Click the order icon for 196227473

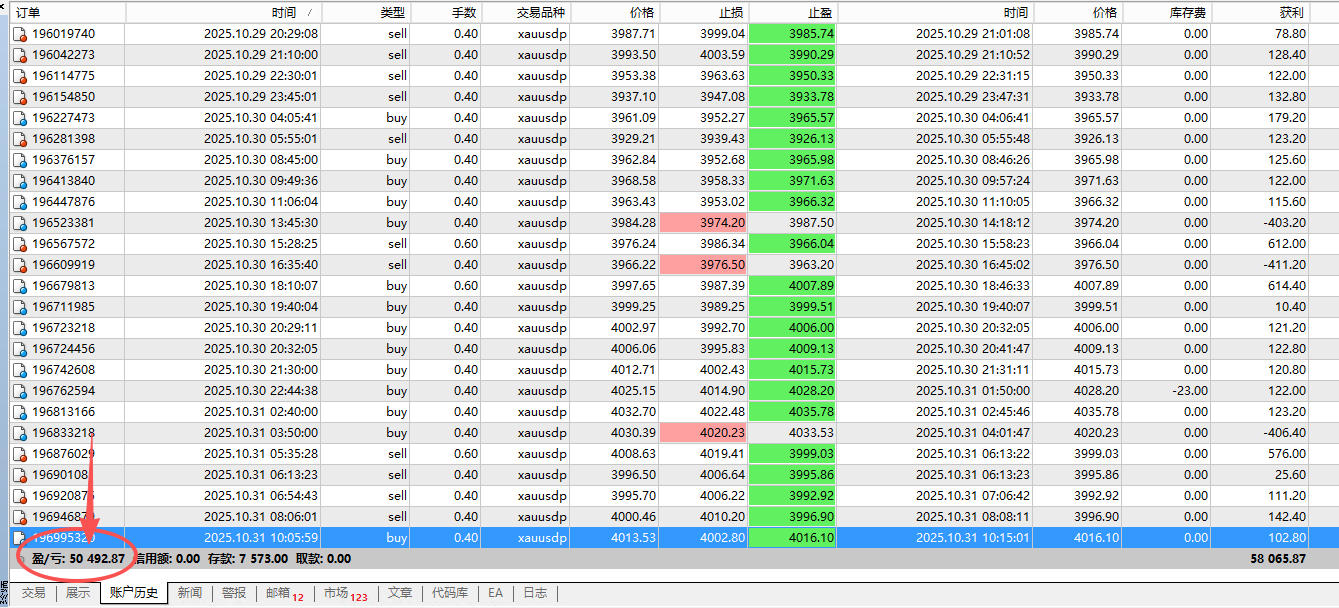19,118
